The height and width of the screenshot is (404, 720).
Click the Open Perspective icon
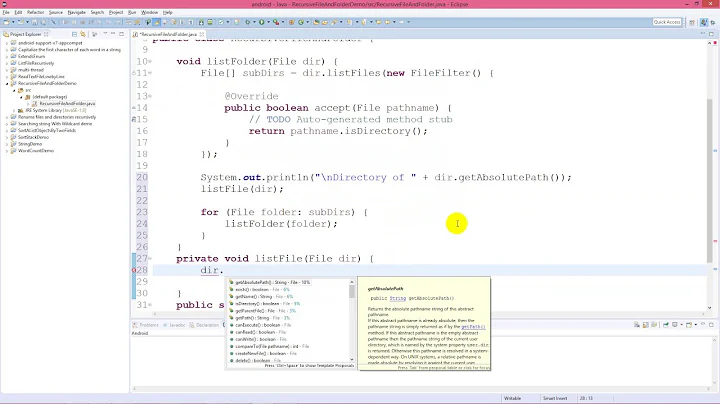tap(692, 22)
